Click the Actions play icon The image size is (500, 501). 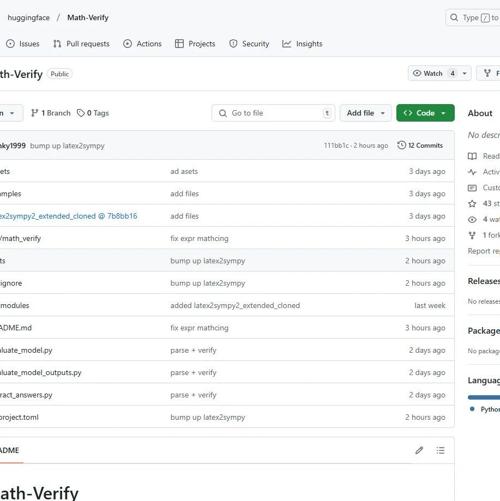pos(127,44)
